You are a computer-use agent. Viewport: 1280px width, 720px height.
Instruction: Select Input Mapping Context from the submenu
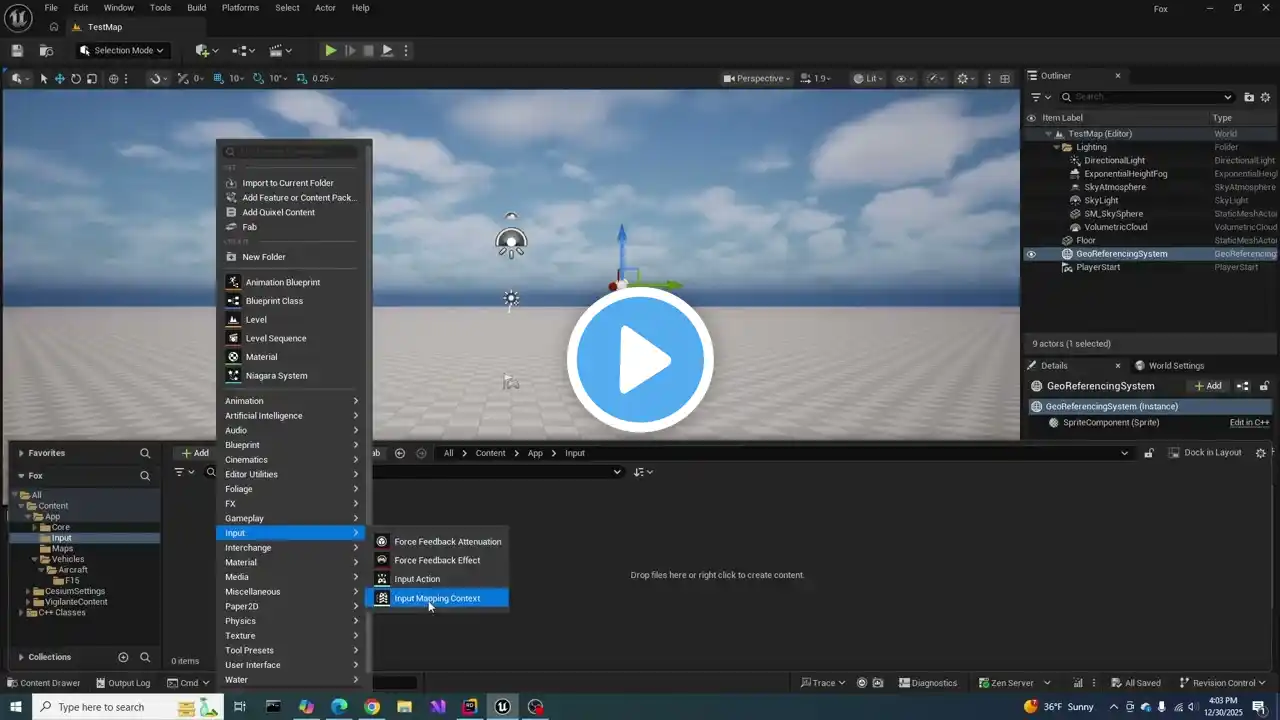coord(437,598)
